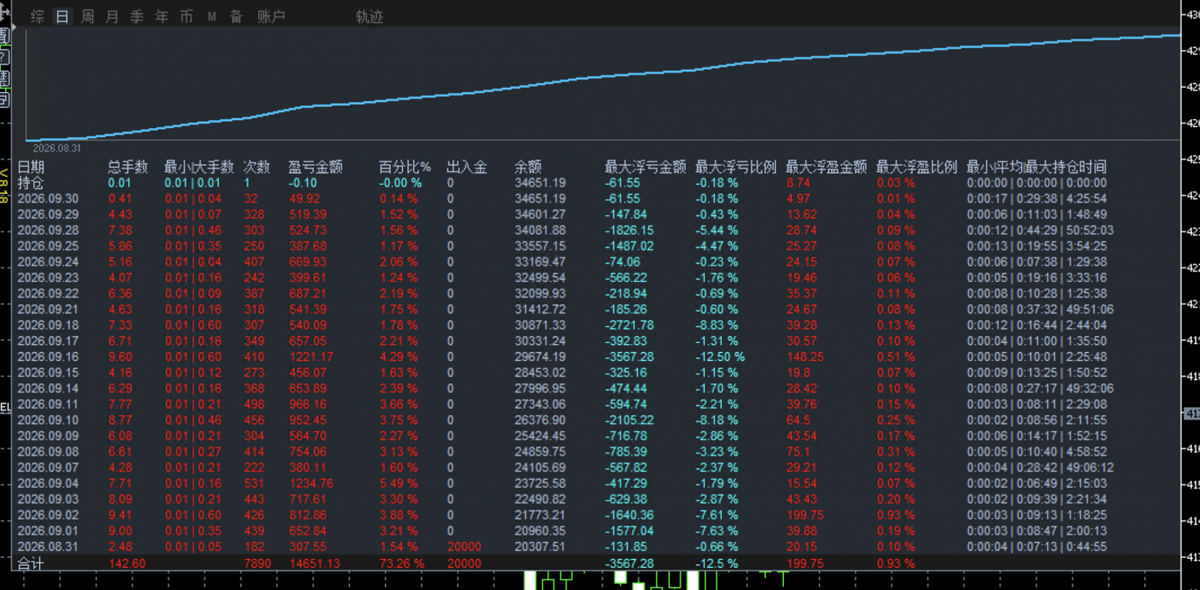Viewport: 1200px width, 590px height.
Task: Click trade count 531 on 2026.09.04
Action: click(254, 483)
